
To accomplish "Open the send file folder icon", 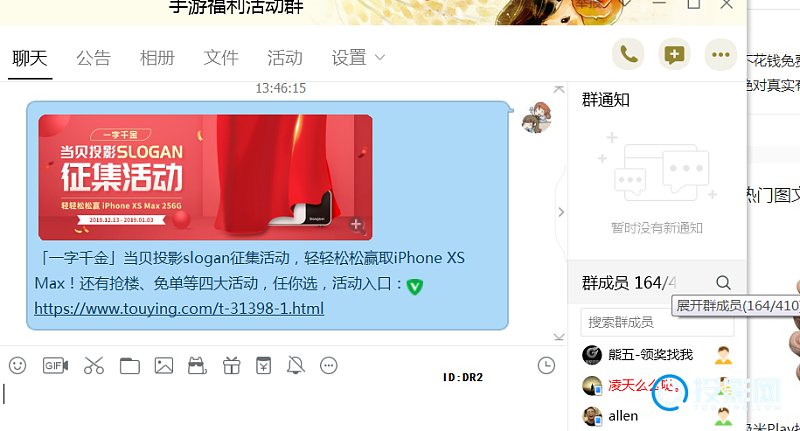I will (130, 366).
